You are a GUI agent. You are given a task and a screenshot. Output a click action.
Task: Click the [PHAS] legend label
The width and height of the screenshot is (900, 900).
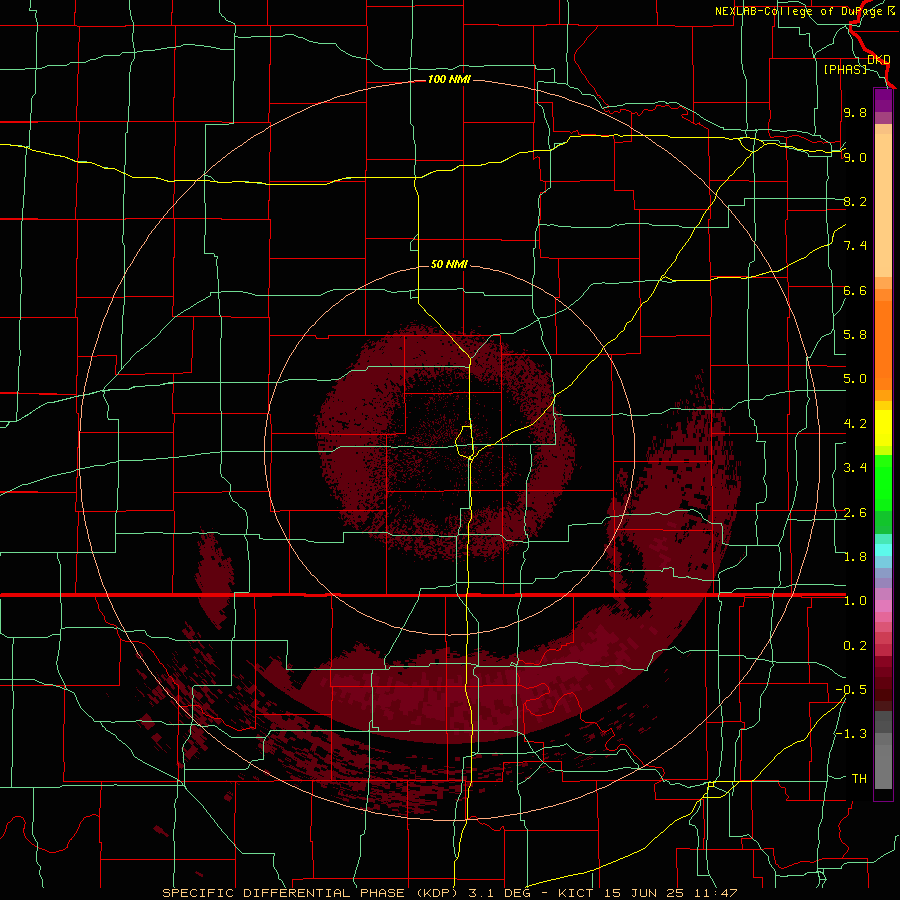[845, 69]
